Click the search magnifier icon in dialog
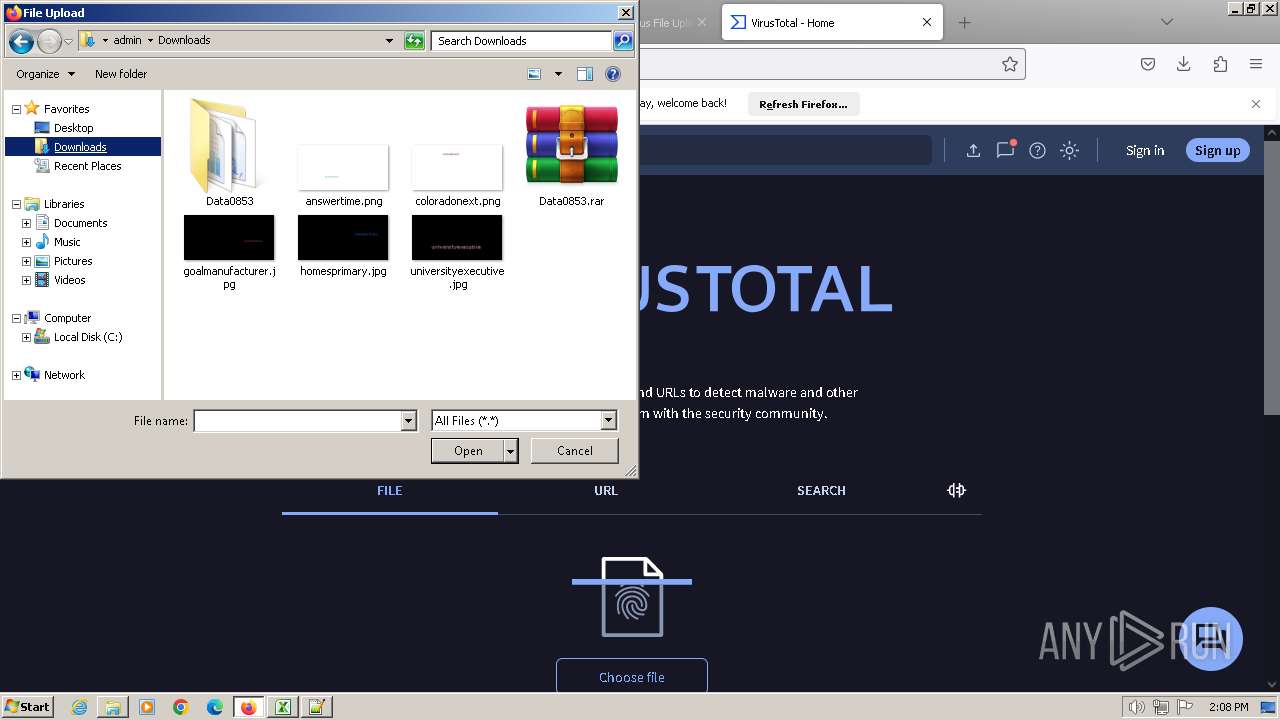The width and height of the screenshot is (1280, 720). point(623,41)
